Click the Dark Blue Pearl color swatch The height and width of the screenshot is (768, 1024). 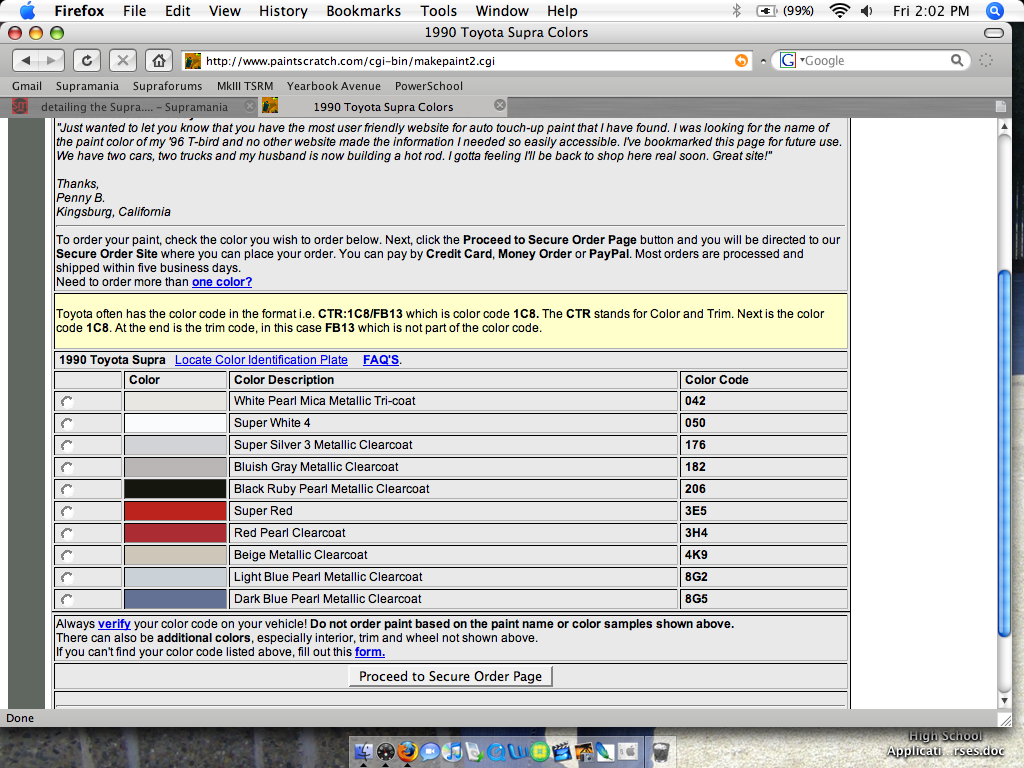pyautogui.click(x=175, y=599)
